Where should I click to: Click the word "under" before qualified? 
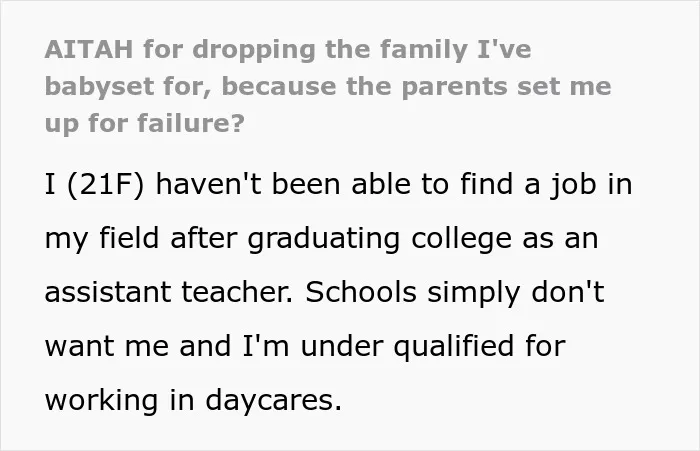pyautogui.click(x=342, y=346)
